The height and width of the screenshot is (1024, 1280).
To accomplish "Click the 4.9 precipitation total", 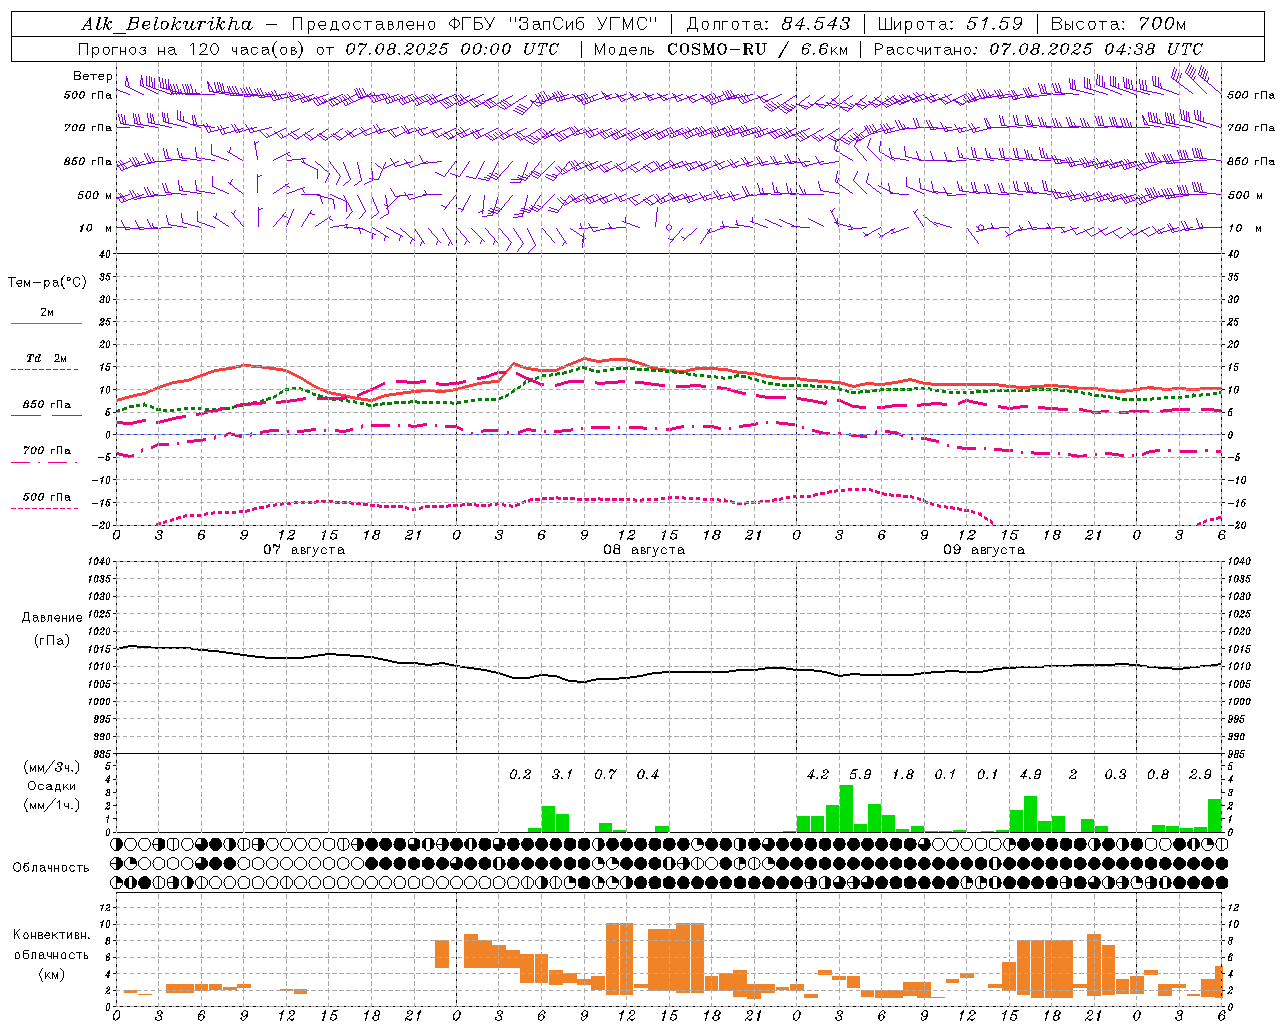I will (1030, 774).
